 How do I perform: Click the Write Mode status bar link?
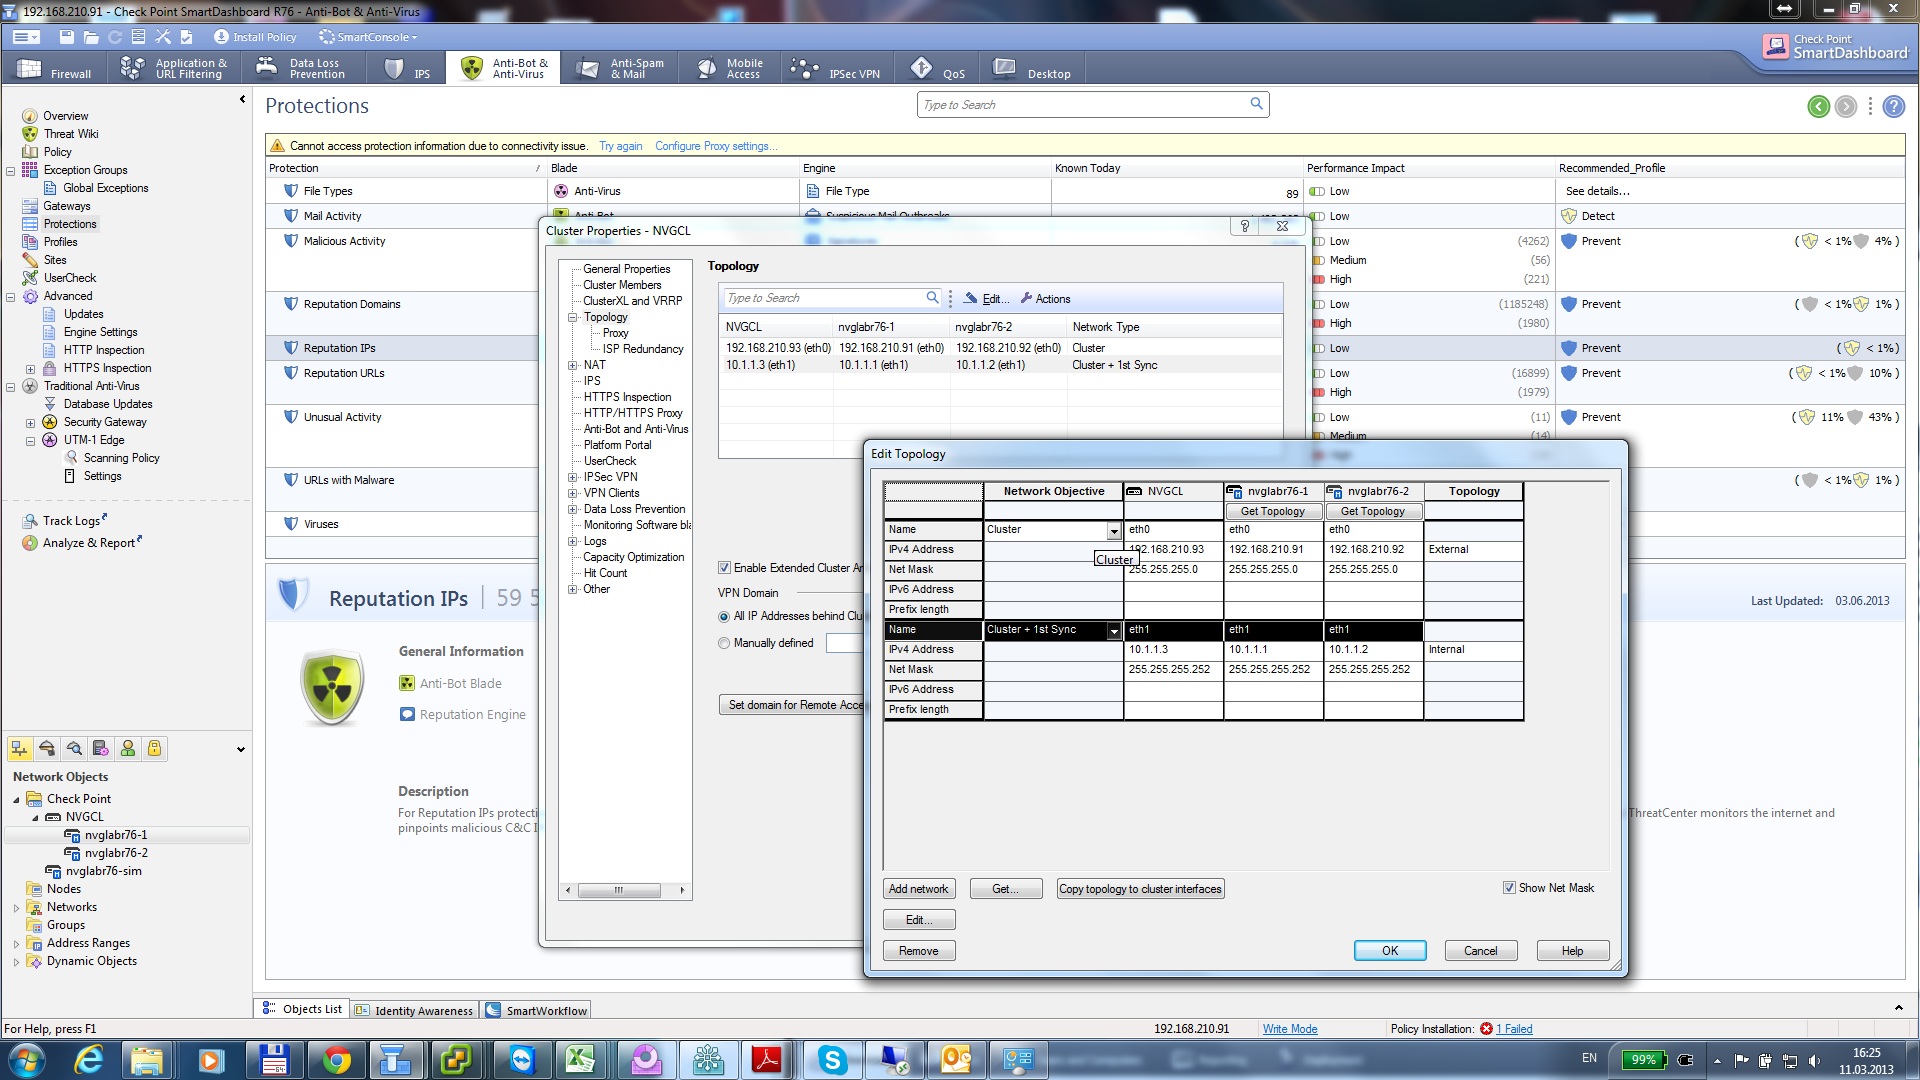[1290, 1029]
